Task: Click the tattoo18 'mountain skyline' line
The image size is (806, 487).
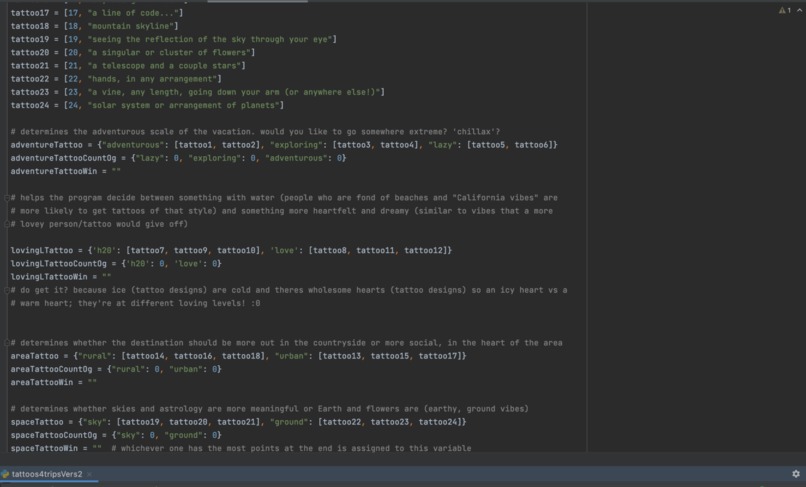Action: point(94,26)
